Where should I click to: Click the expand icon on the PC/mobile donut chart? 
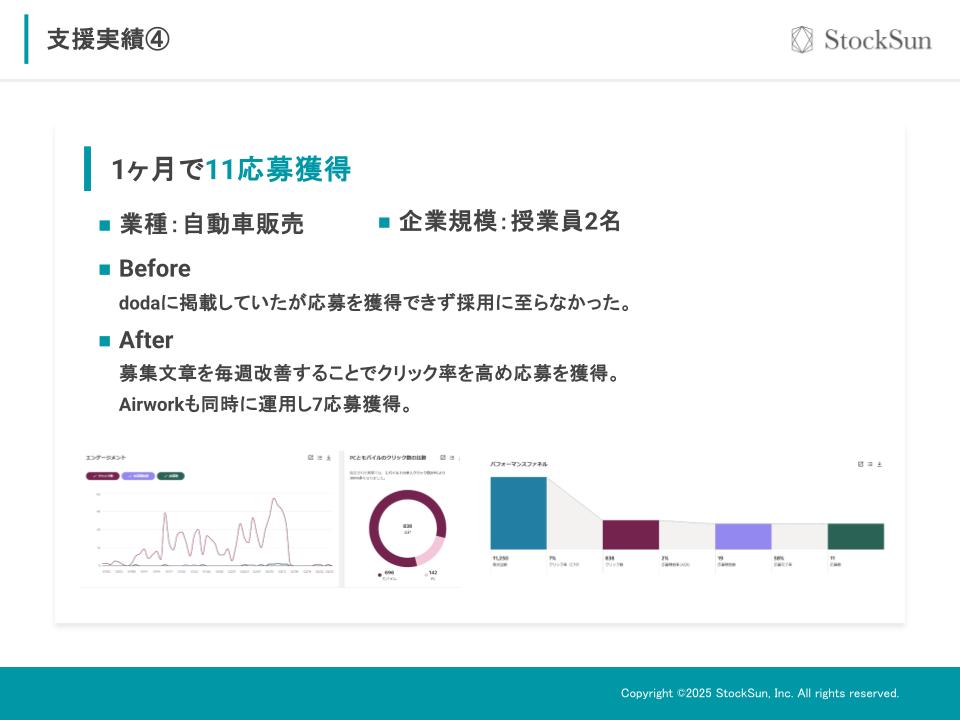pos(442,457)
